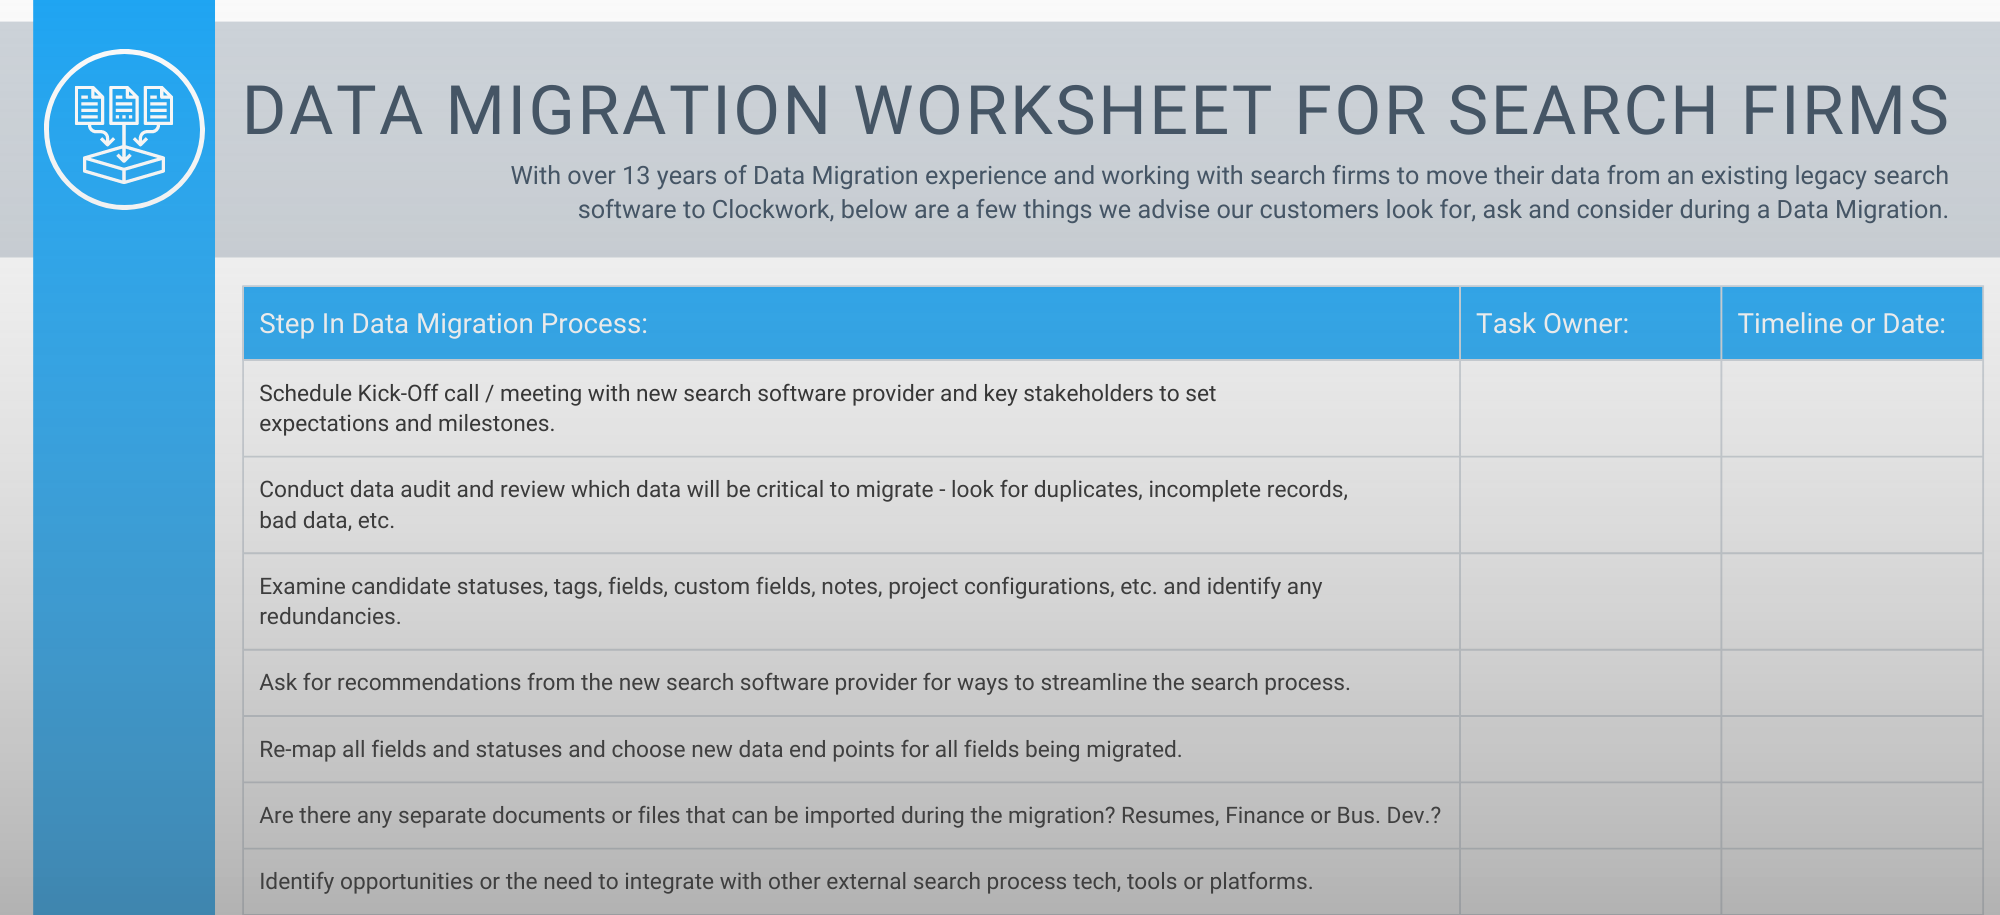Click Task Owner cell for Re-map fields row

pyautogui.click(x=1590, y=749)
